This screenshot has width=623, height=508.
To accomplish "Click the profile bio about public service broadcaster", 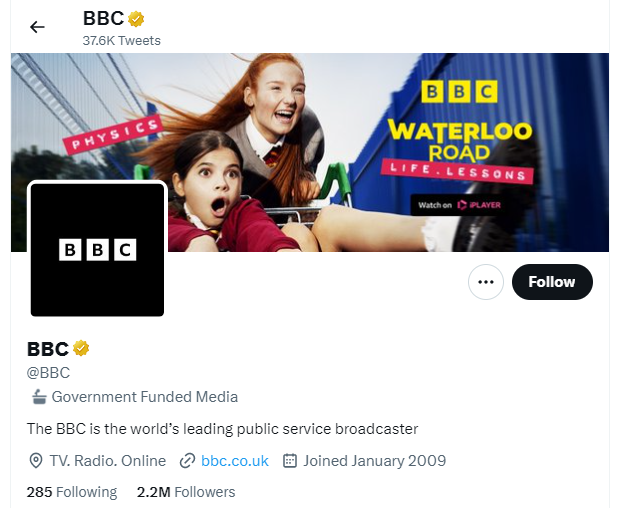I will [222, 429].
